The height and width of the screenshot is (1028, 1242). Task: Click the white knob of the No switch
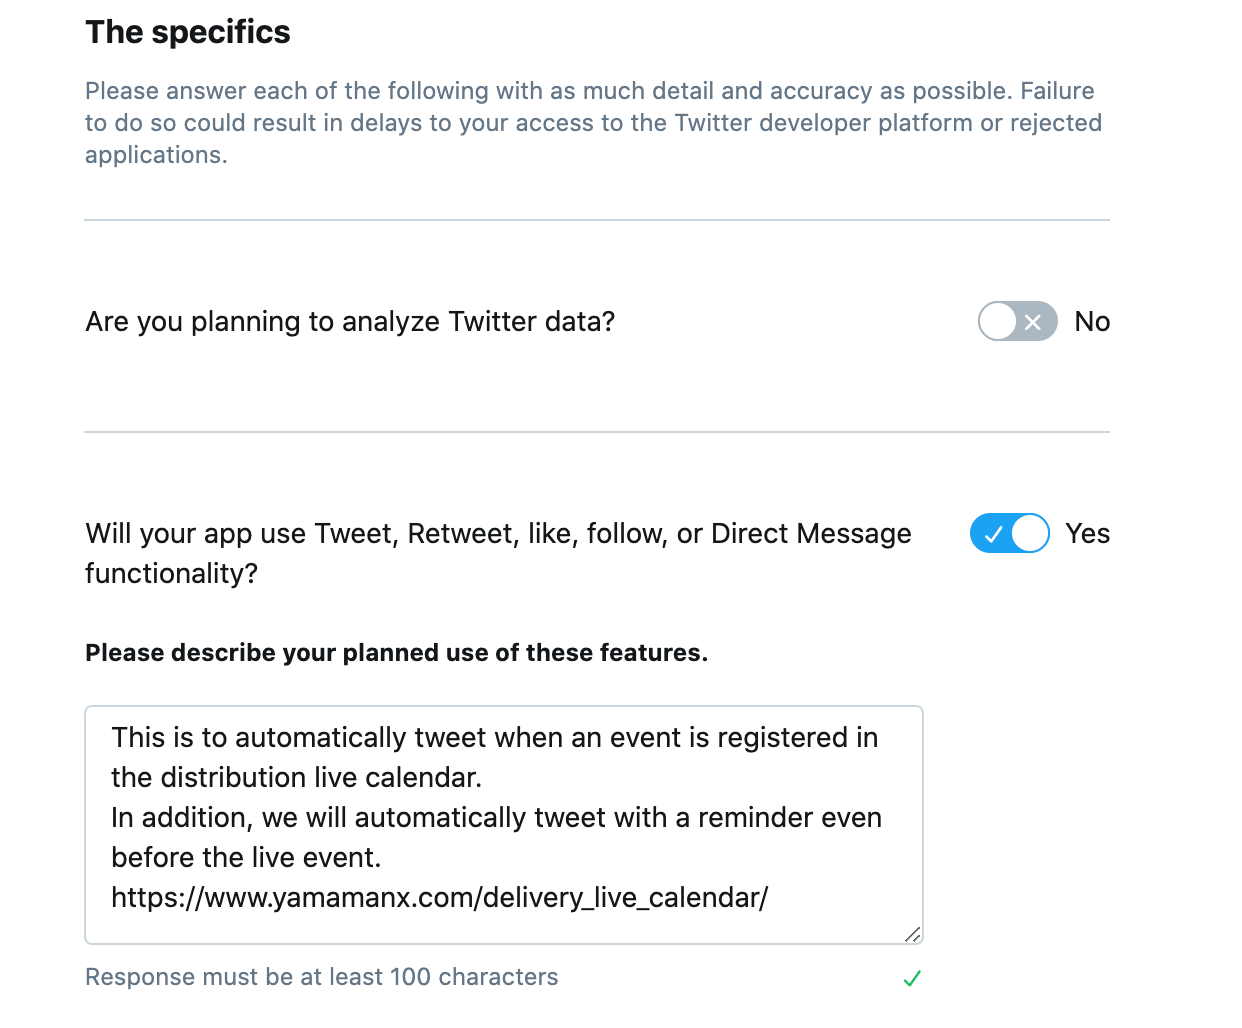[x=998, y=321]
